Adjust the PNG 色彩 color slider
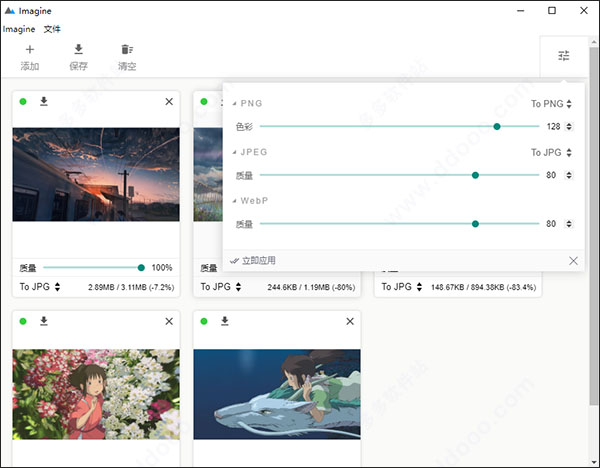This screenshot has height=468, width=600. [x=399, y=126]
